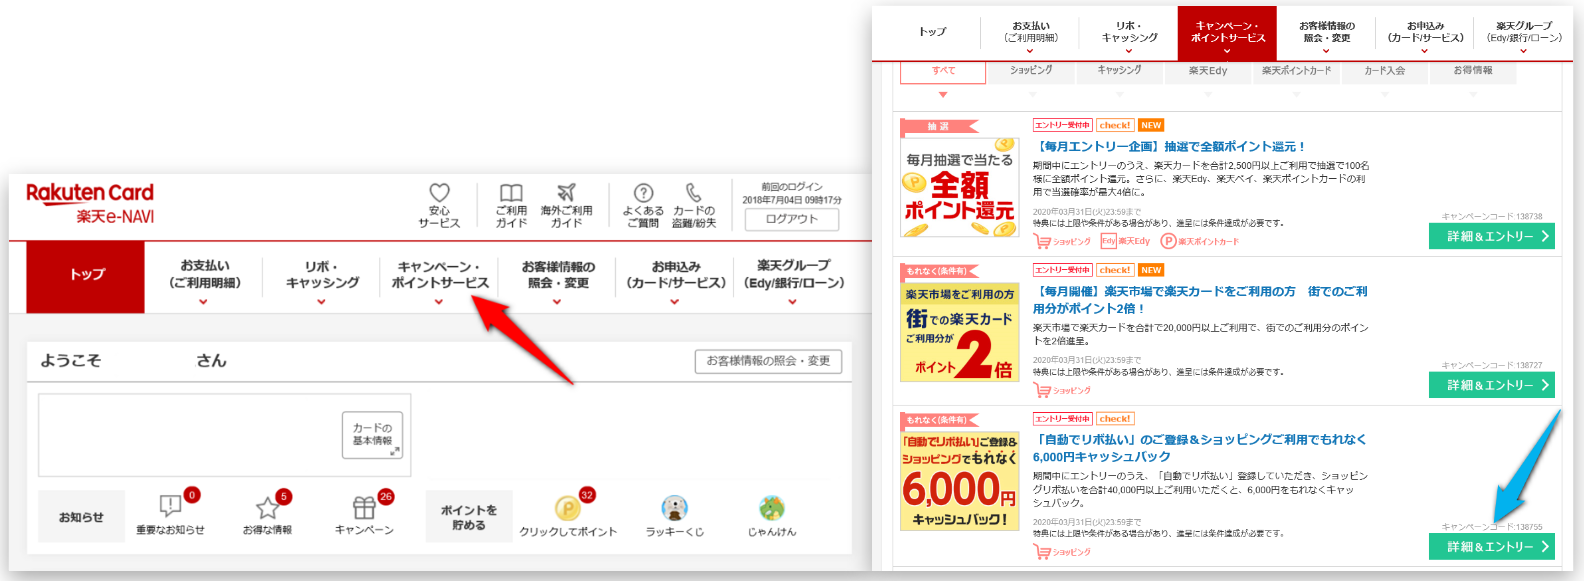Open 楽天グループ menu in left window

point(794,274)
